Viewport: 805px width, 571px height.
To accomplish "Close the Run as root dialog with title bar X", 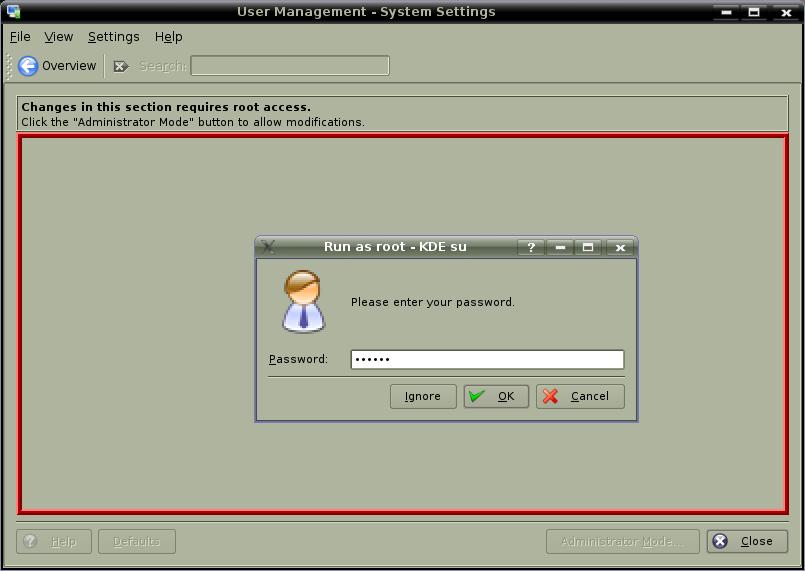I will (620, 247).
